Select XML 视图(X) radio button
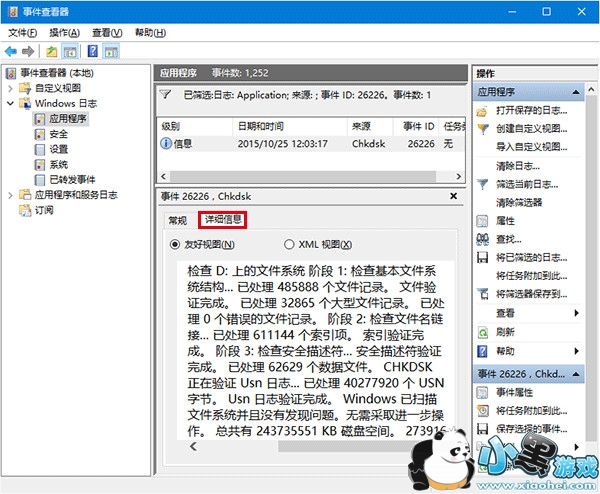Screen dimensions: 600x494 point(289,244)
